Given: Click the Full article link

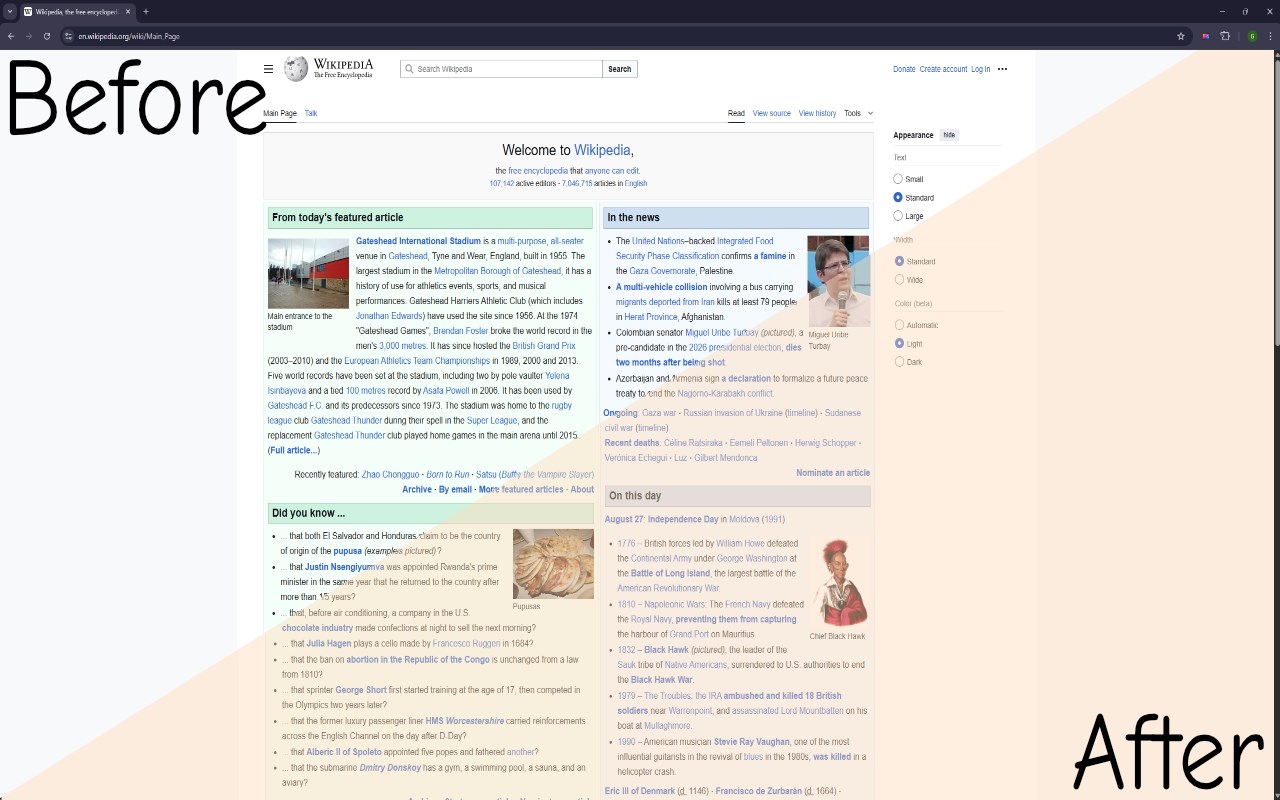Looking at the screenshot, I should click(293, 451).
